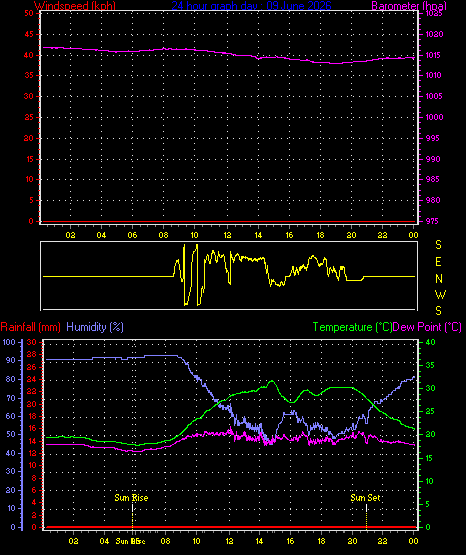The height and width of the screenshot is (555, 466).
Task: Click humidity axis value "70"
Action: (x=11, y=398)
